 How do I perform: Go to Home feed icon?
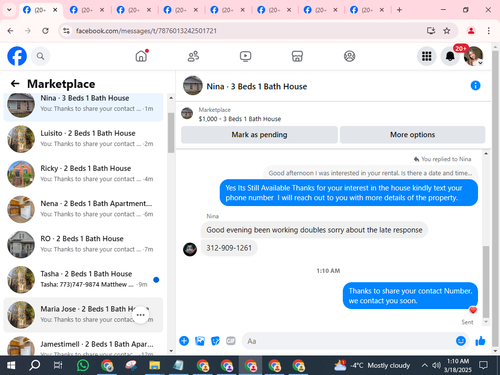[141, 56]
